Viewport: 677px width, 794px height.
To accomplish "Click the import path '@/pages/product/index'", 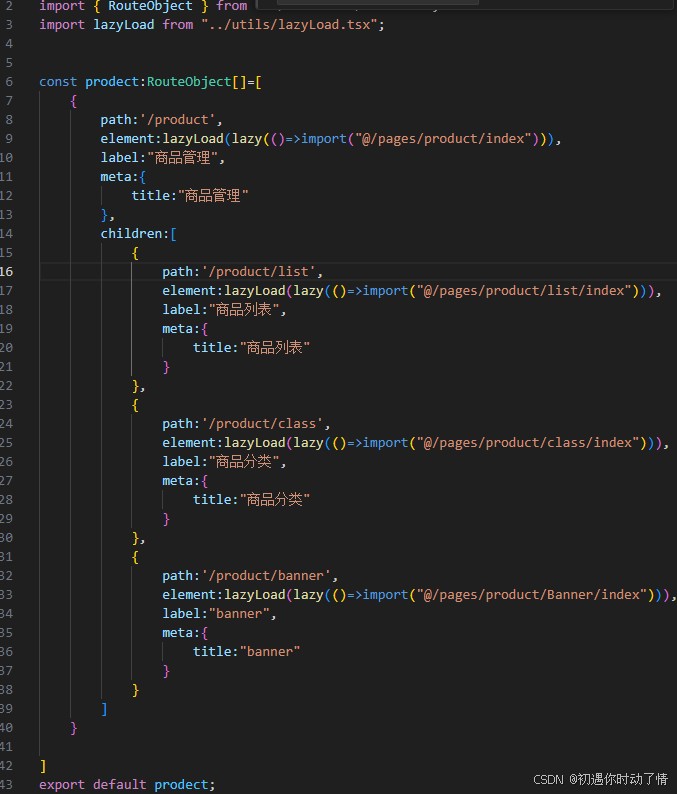I will tap(443, 139).
